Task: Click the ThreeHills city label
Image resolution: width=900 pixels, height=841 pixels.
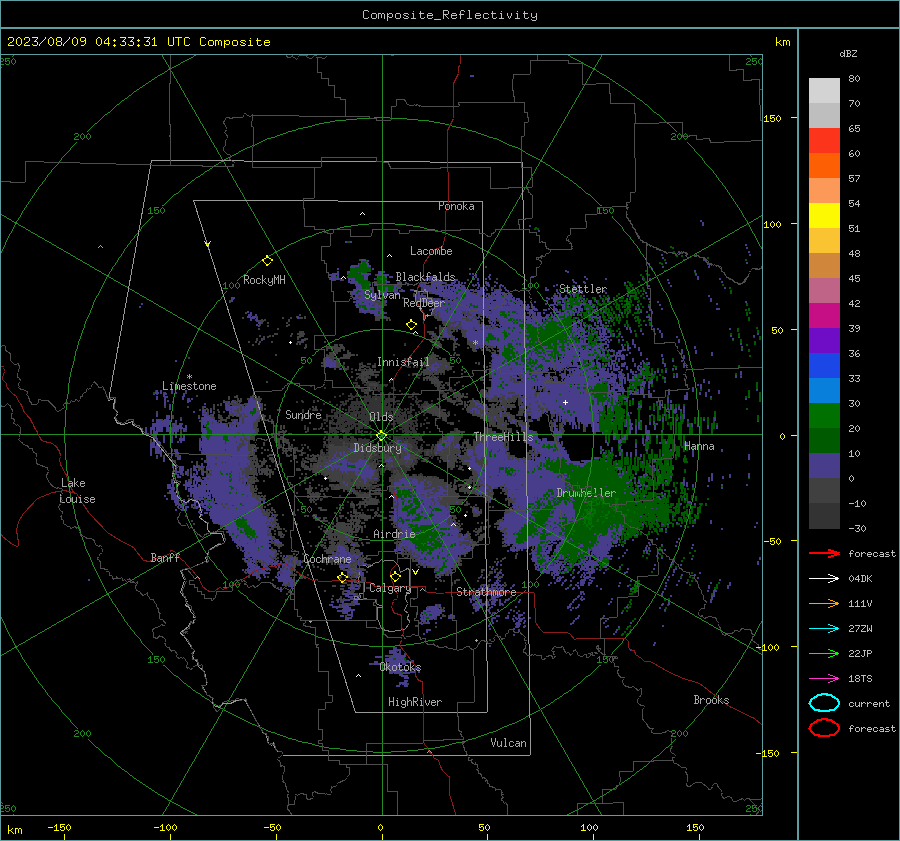Action: click(503, 437)
